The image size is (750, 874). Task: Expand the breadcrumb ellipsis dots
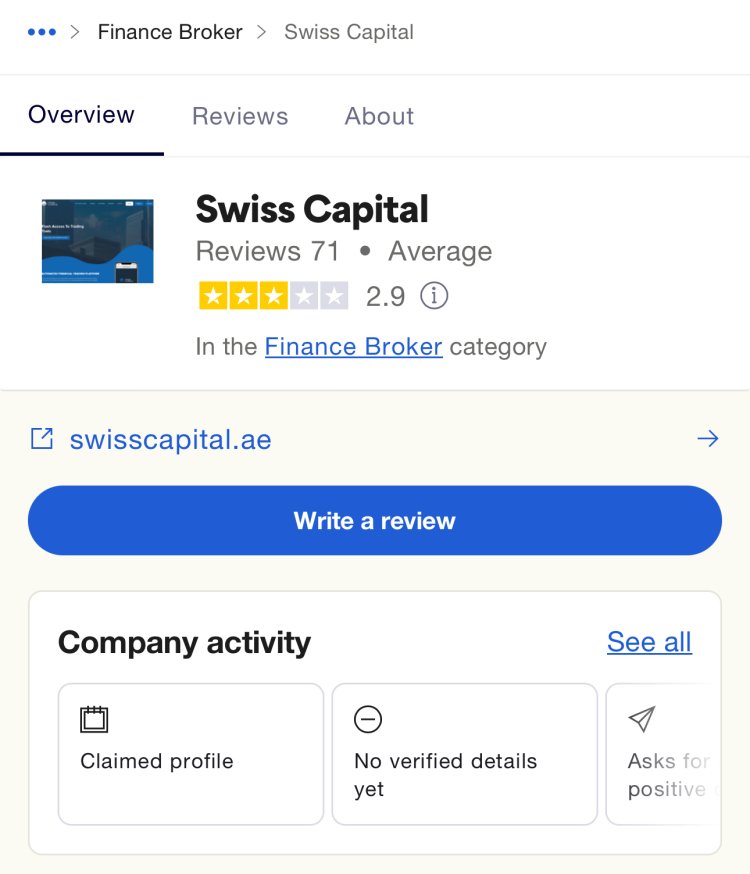click(42, 32)
